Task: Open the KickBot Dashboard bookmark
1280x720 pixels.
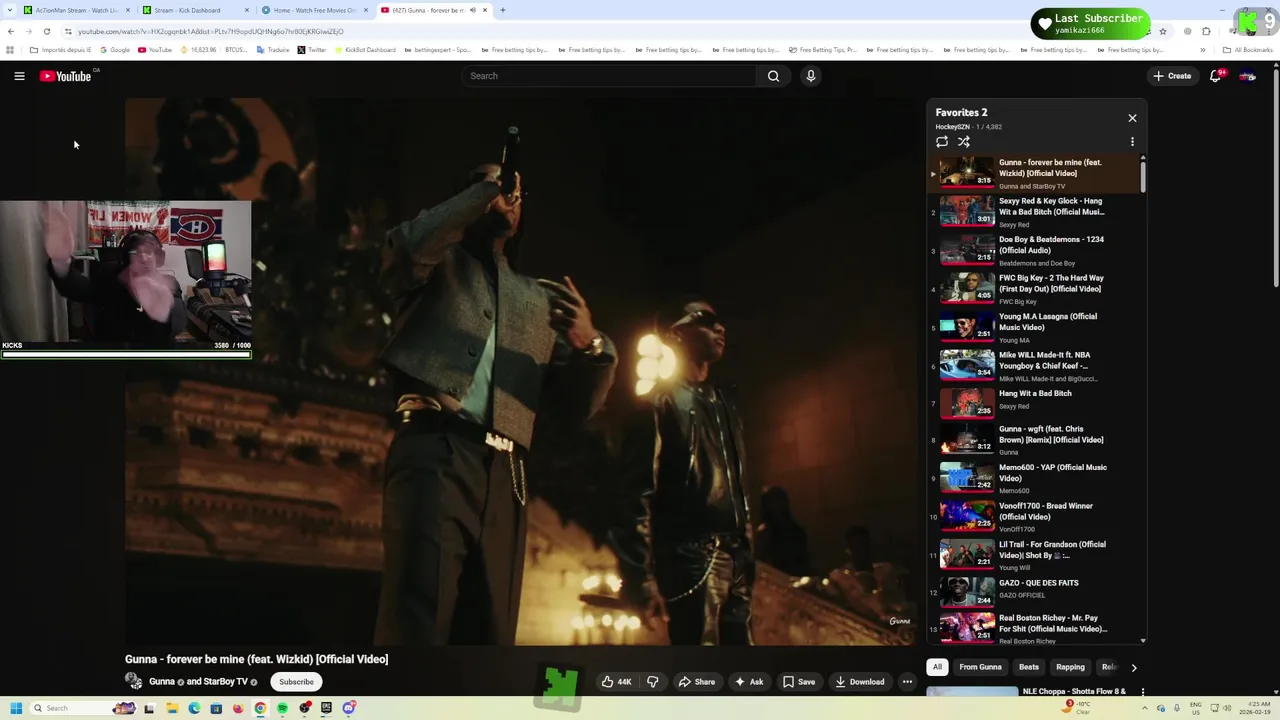Action: [367, 50]
